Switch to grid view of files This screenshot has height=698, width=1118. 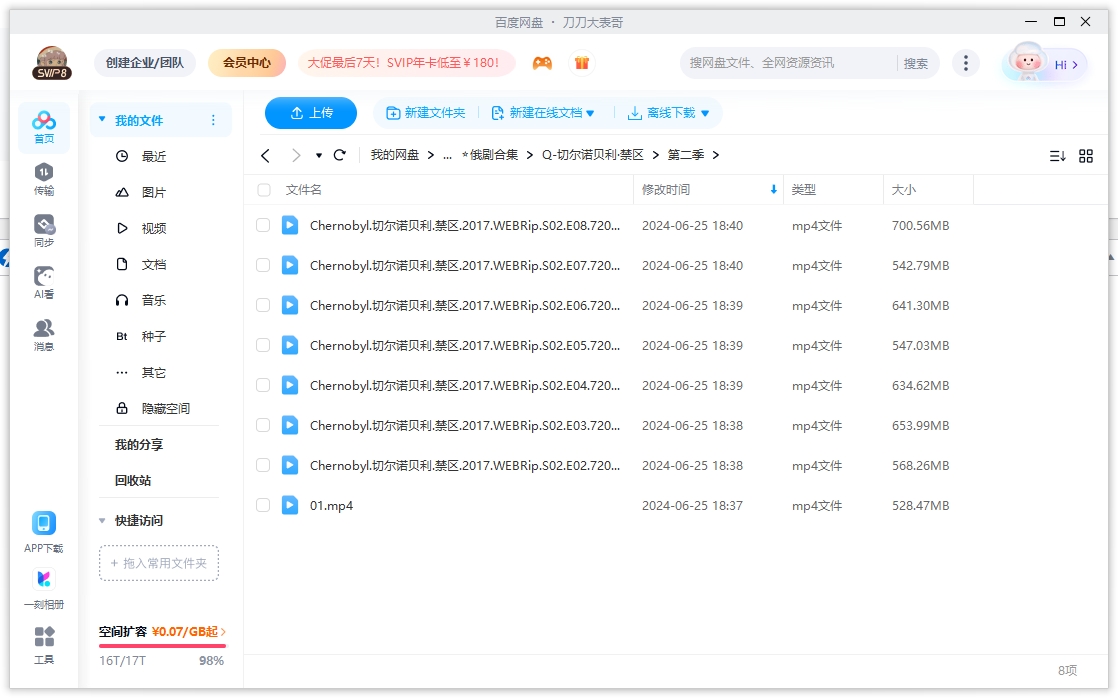pos(1088,155)
